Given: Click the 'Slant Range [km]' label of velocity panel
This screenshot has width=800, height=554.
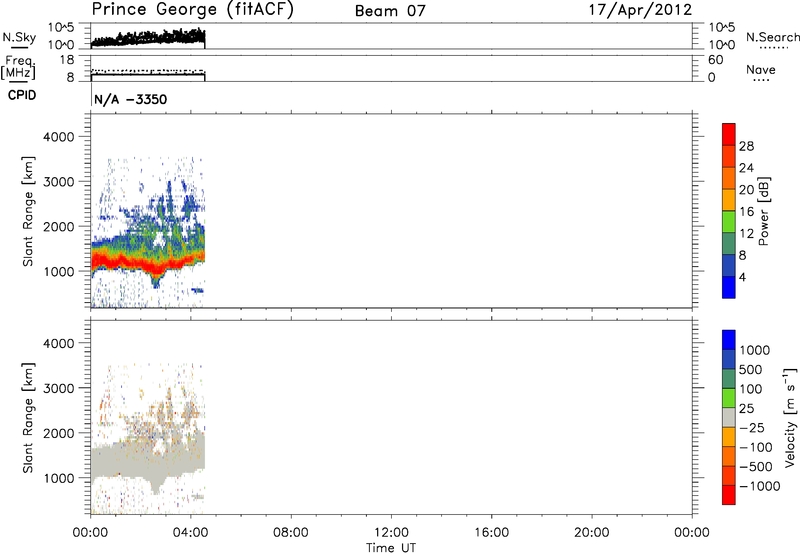Looking at the screenshot, I should [x=28, y=418].
